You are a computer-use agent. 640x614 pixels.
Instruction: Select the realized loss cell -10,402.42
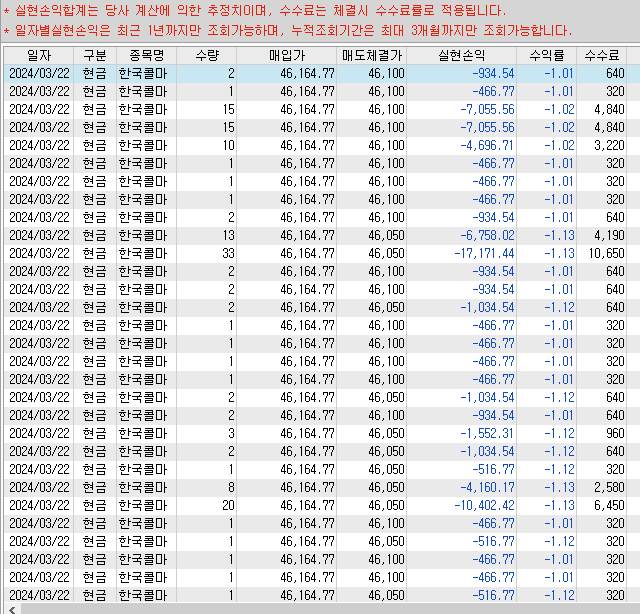(x=462, y=505)
